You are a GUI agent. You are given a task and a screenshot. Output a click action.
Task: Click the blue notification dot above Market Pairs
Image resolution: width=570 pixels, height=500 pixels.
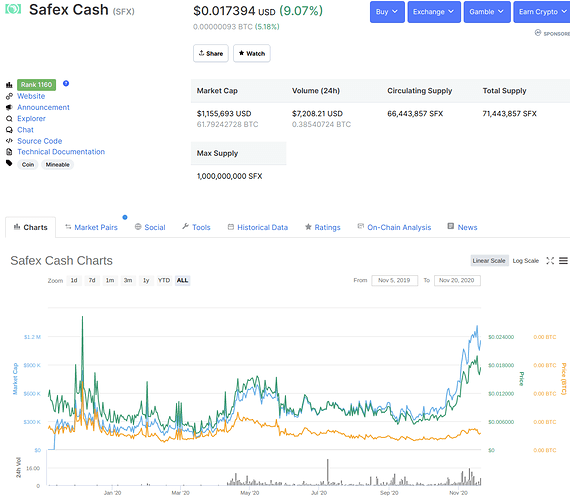(x=125, y=217)
